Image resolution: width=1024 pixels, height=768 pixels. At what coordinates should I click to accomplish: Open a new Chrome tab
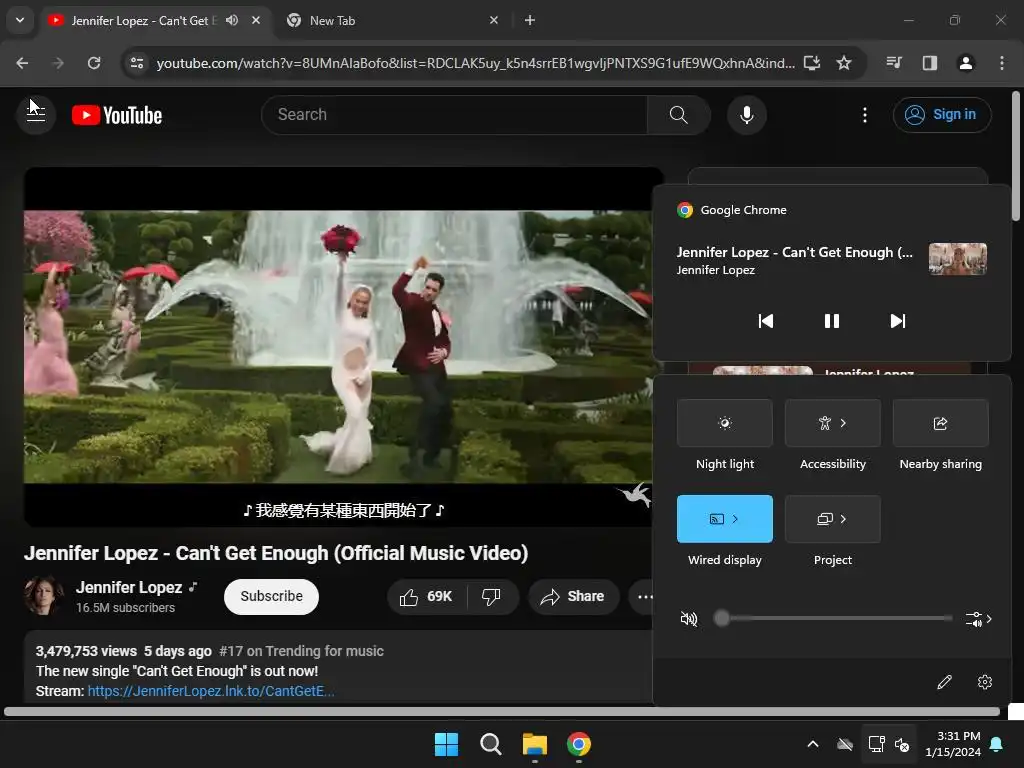(x=530, y=20)
